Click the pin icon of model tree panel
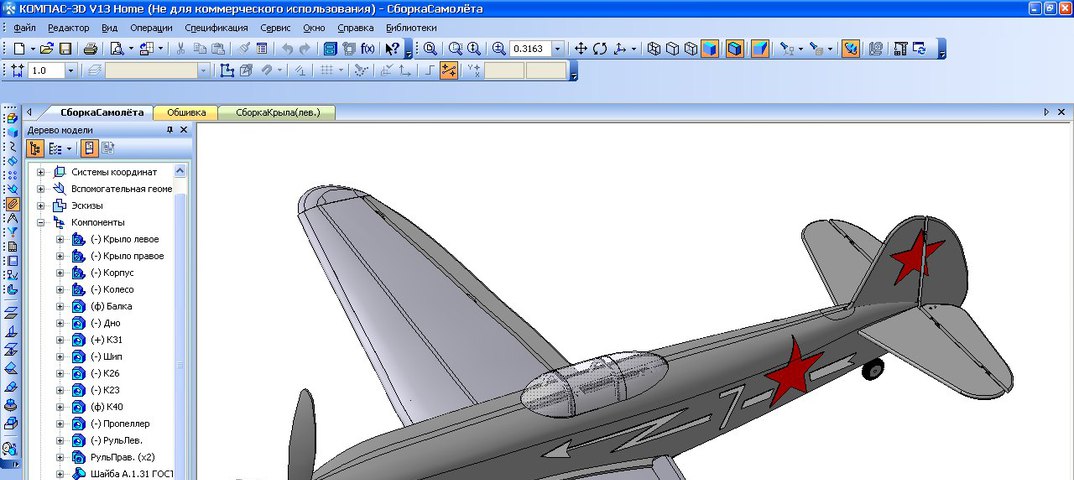Image resolution: width=1074 pixels, height=480 pixels. pos(170,130)
